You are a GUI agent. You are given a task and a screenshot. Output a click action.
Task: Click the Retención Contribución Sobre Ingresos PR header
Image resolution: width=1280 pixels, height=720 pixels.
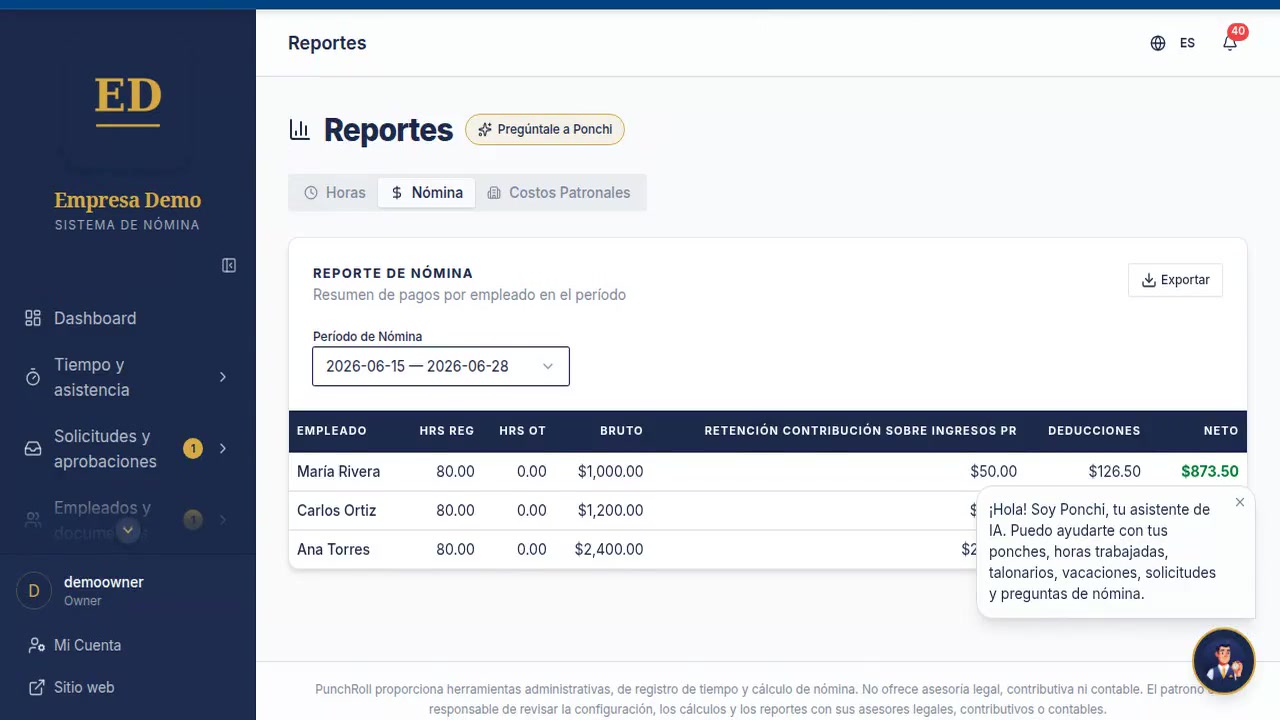tap(860, 431)
